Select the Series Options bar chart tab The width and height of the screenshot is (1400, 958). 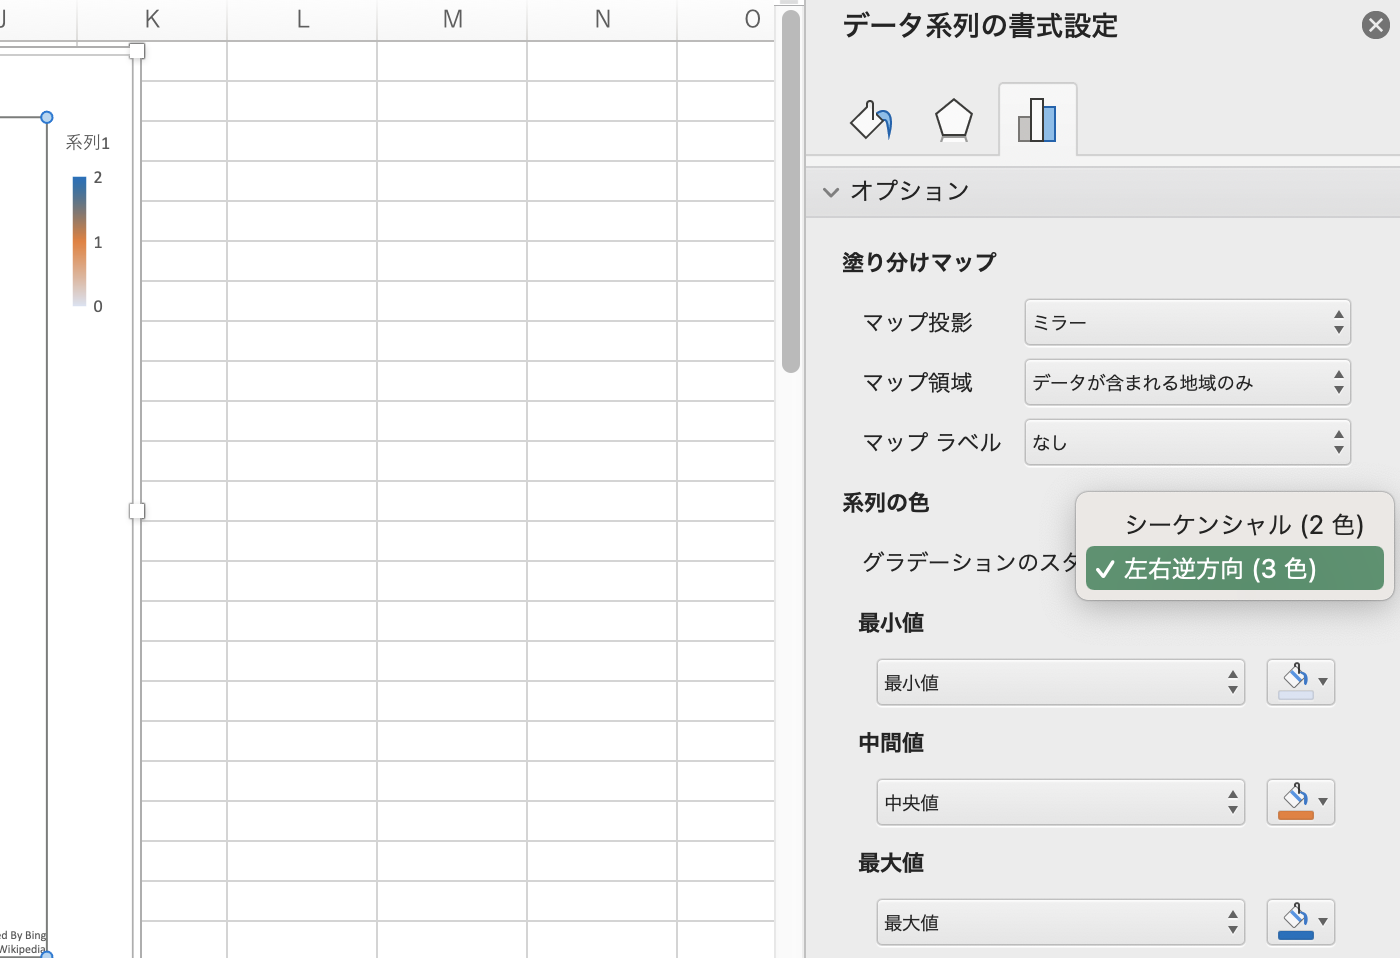pyautogui.click(x=1037, y=120)
